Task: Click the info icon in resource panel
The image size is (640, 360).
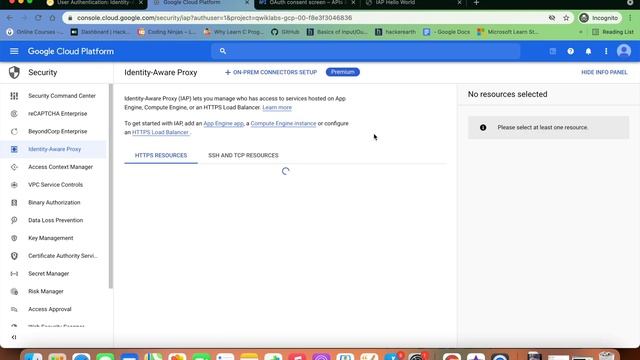Action: pos(483,127)
